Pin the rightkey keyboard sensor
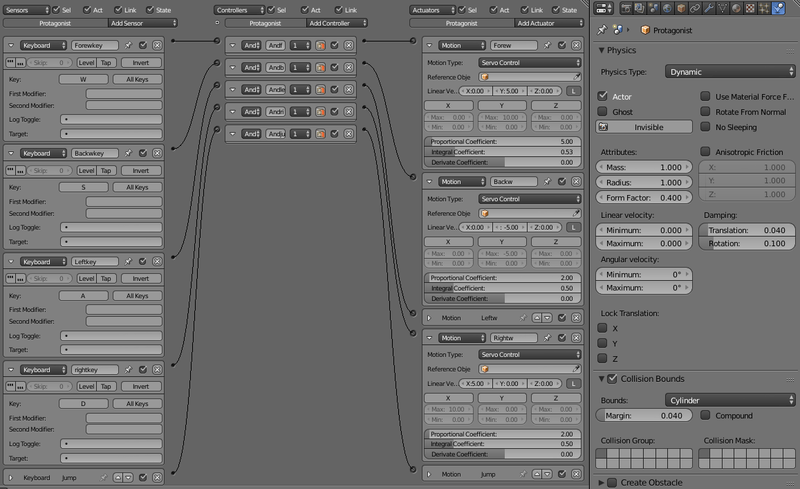Image resolution: width=800 pixels, height=489 pixels. click(x=128, y=370)
